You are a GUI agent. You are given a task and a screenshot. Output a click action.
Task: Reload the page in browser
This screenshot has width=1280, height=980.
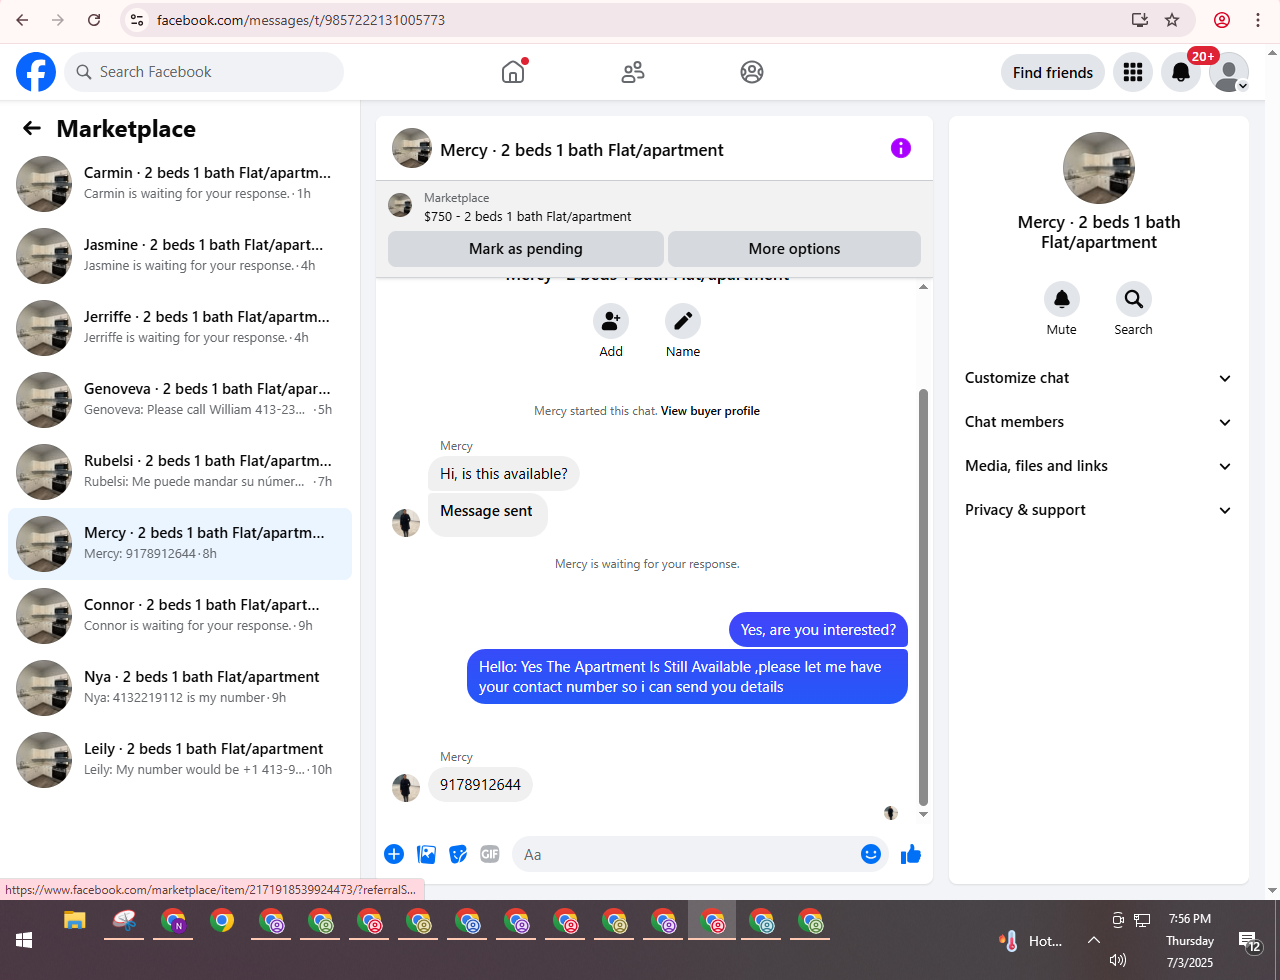point(94,20)
